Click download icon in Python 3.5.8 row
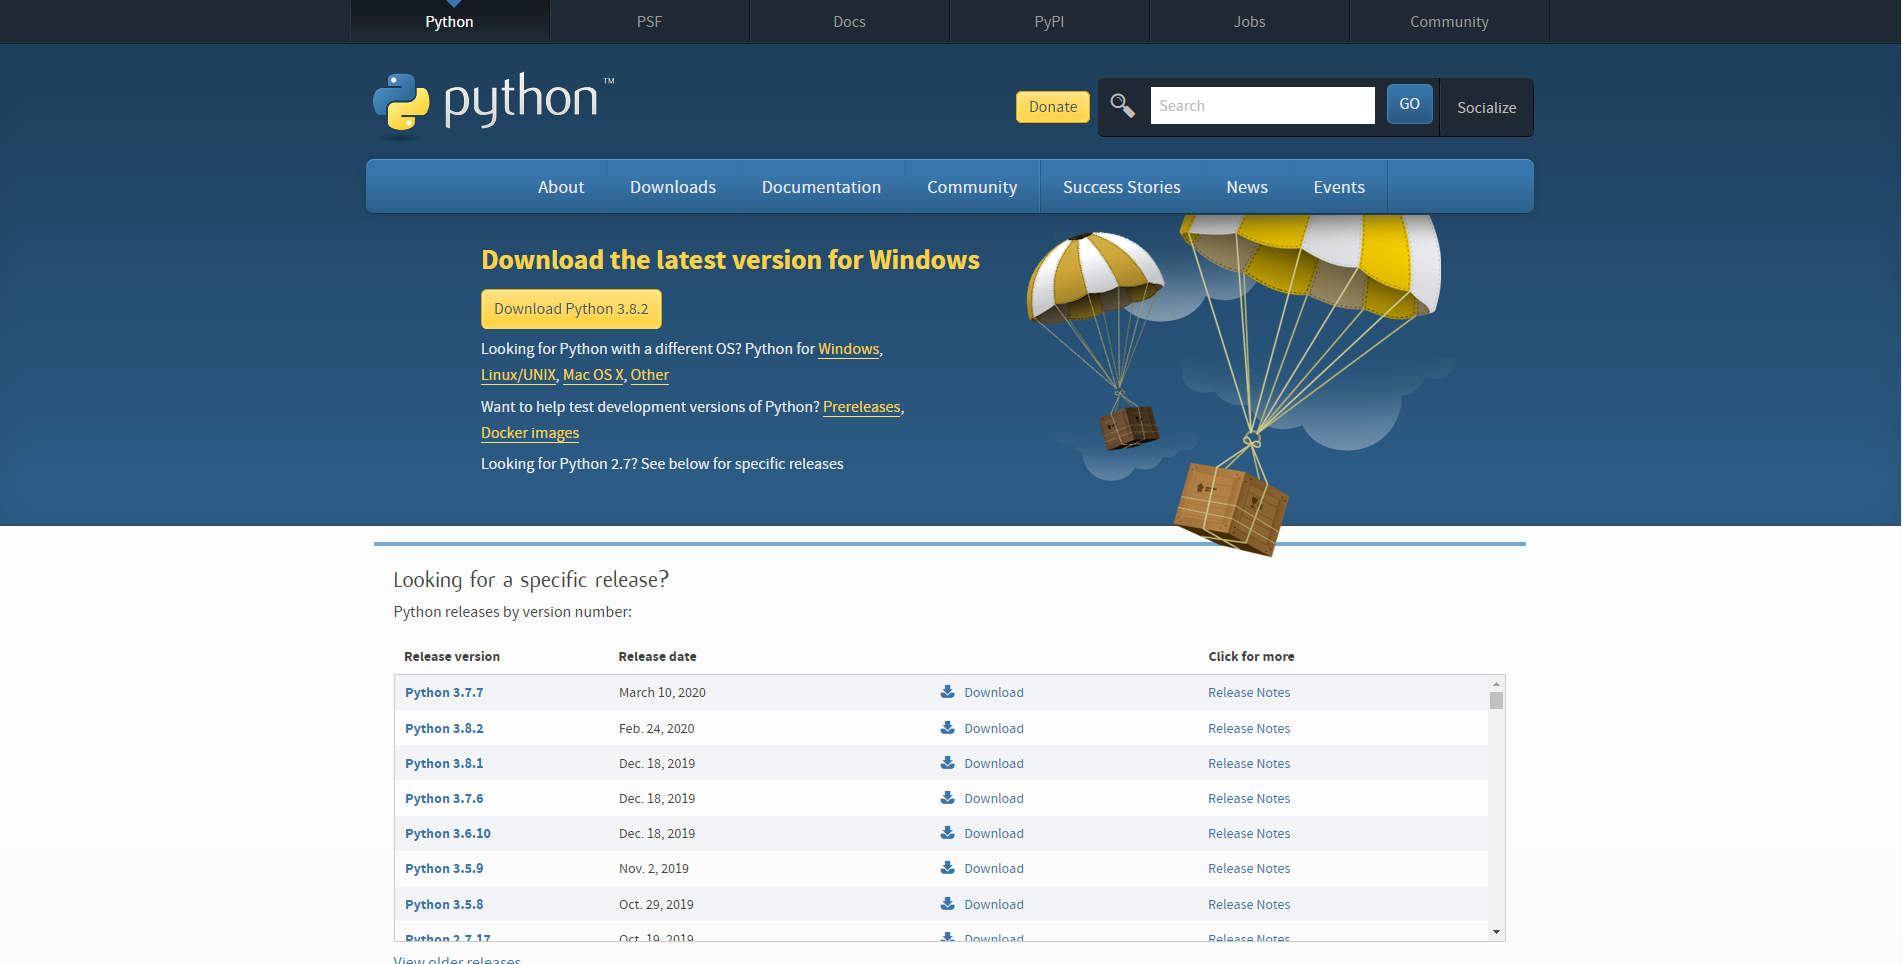Image resolution: width=1902 pixels, height=964 pixels. click(947, 904)
